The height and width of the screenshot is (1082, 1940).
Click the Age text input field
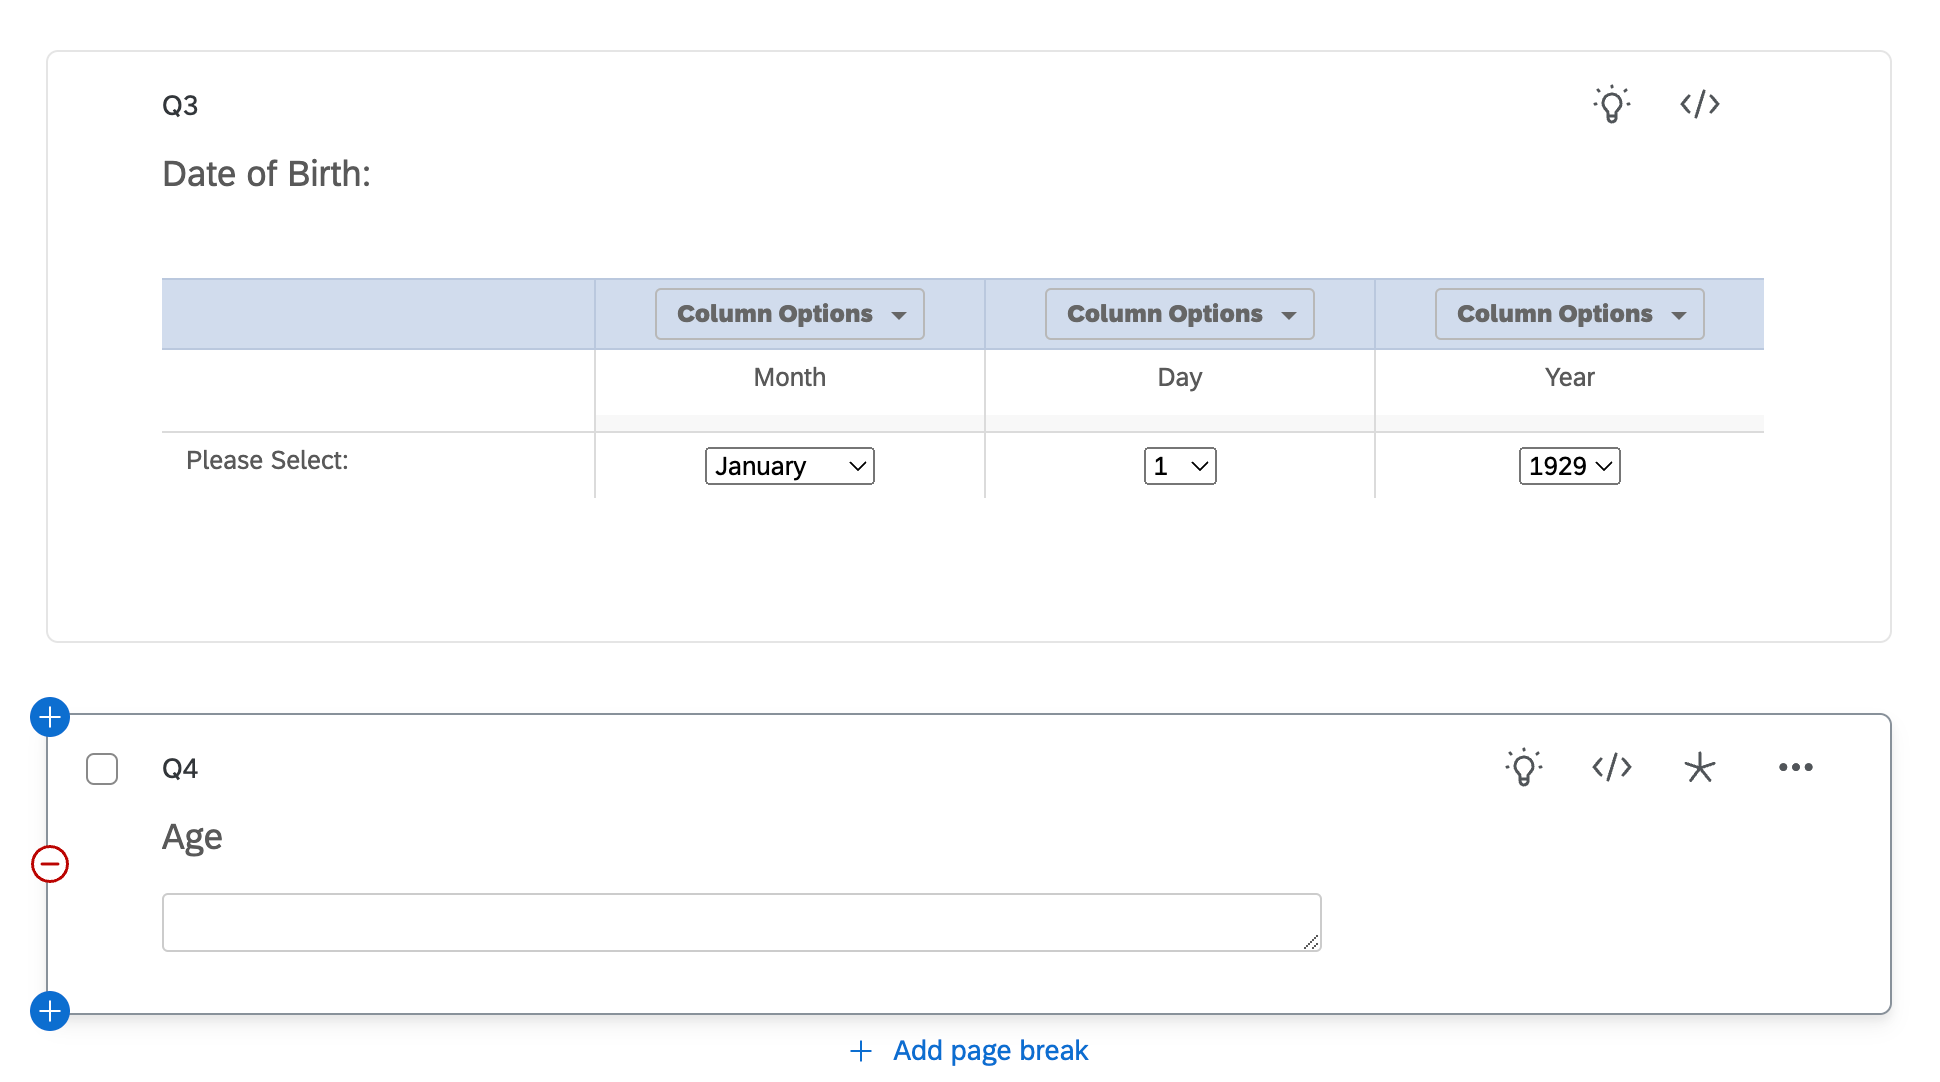click(741, 922)
